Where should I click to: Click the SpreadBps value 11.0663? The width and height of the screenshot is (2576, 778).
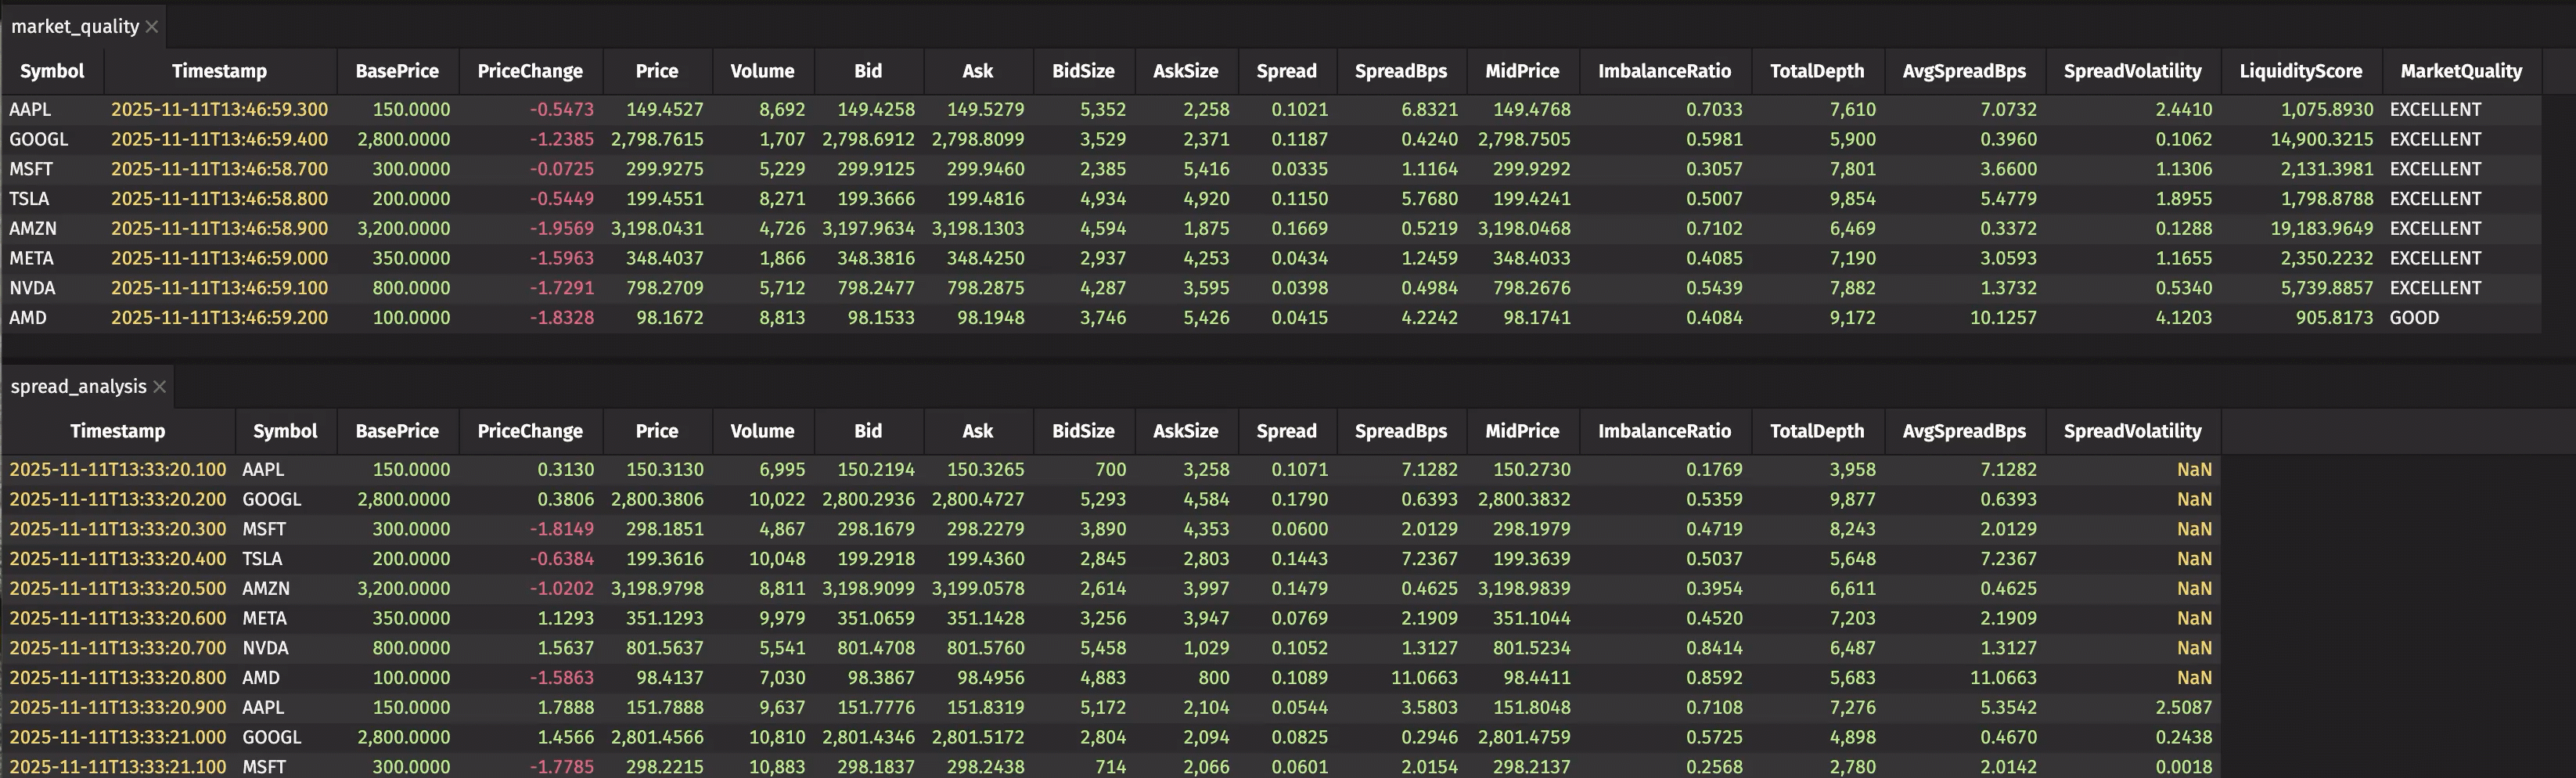1423,678
